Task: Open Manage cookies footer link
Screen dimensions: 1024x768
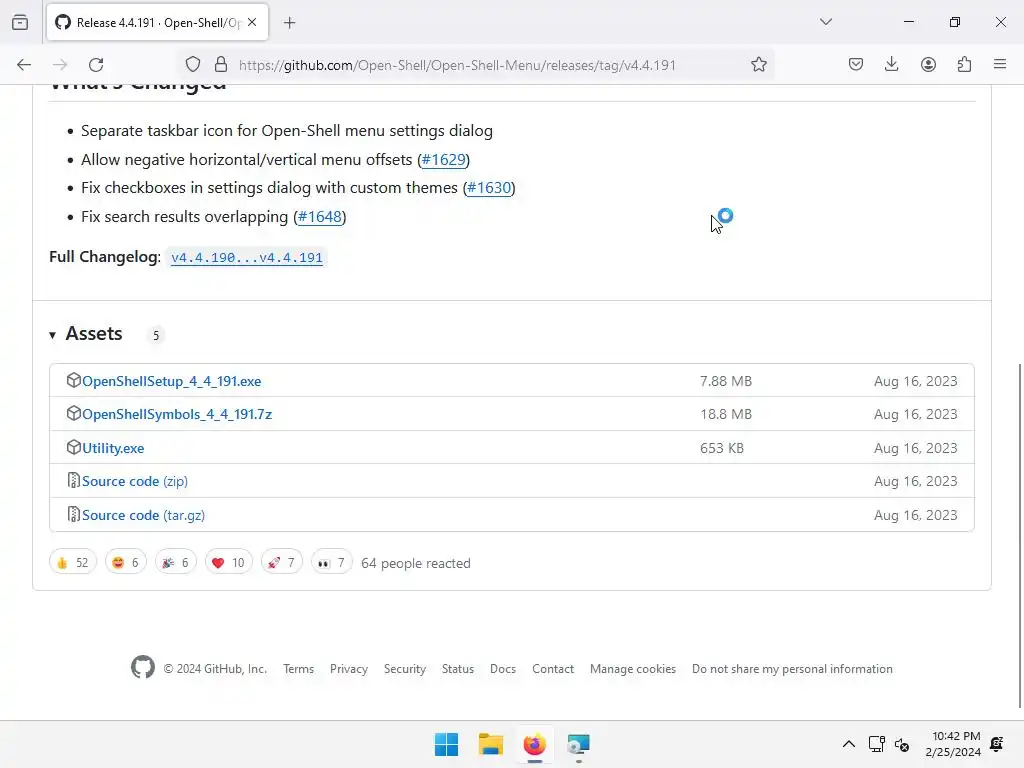Action: (x=633, y=669)
